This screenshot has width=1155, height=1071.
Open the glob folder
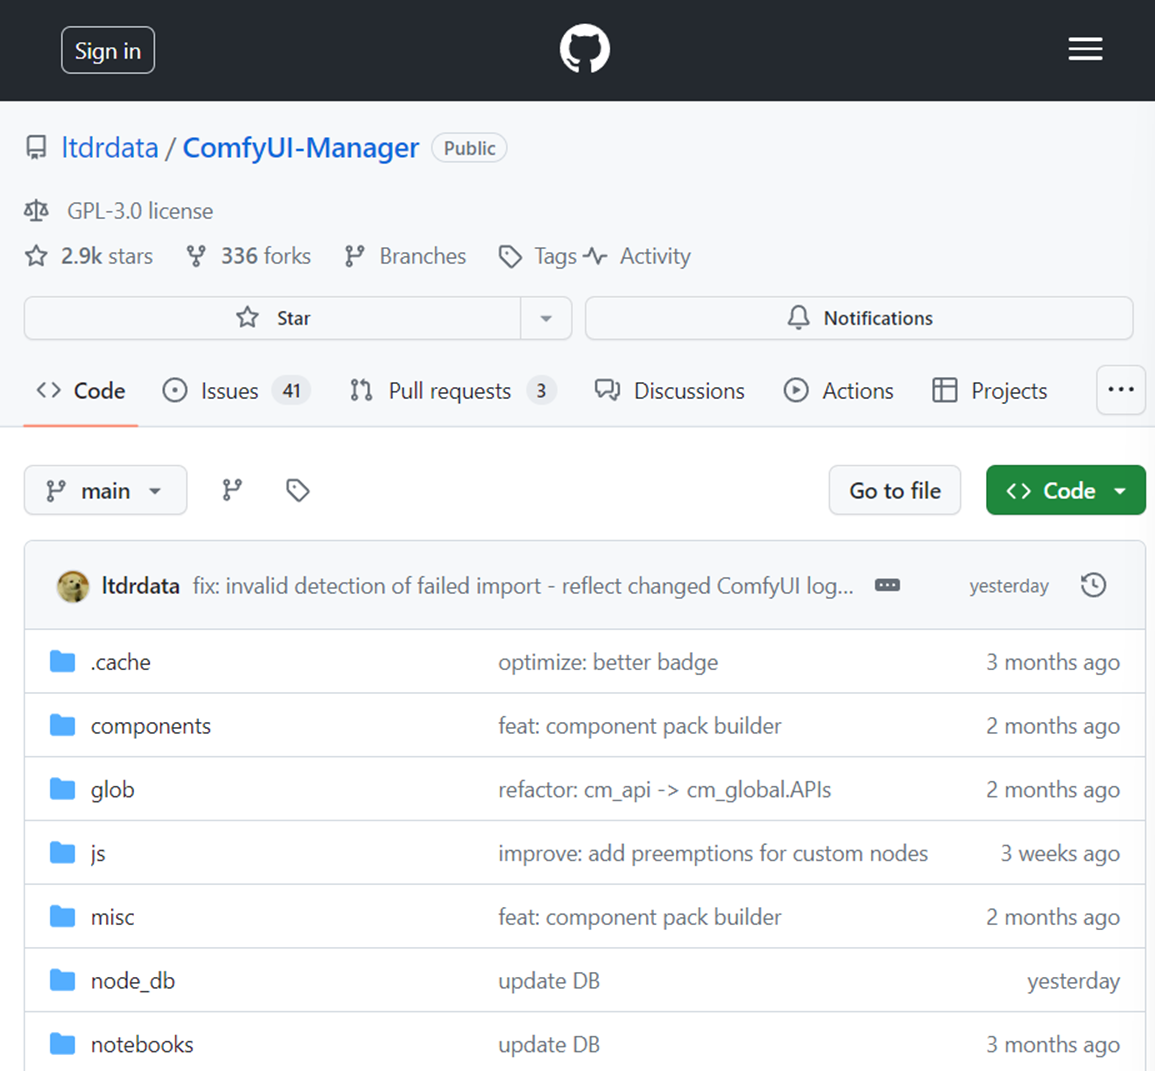pos(112,790)
